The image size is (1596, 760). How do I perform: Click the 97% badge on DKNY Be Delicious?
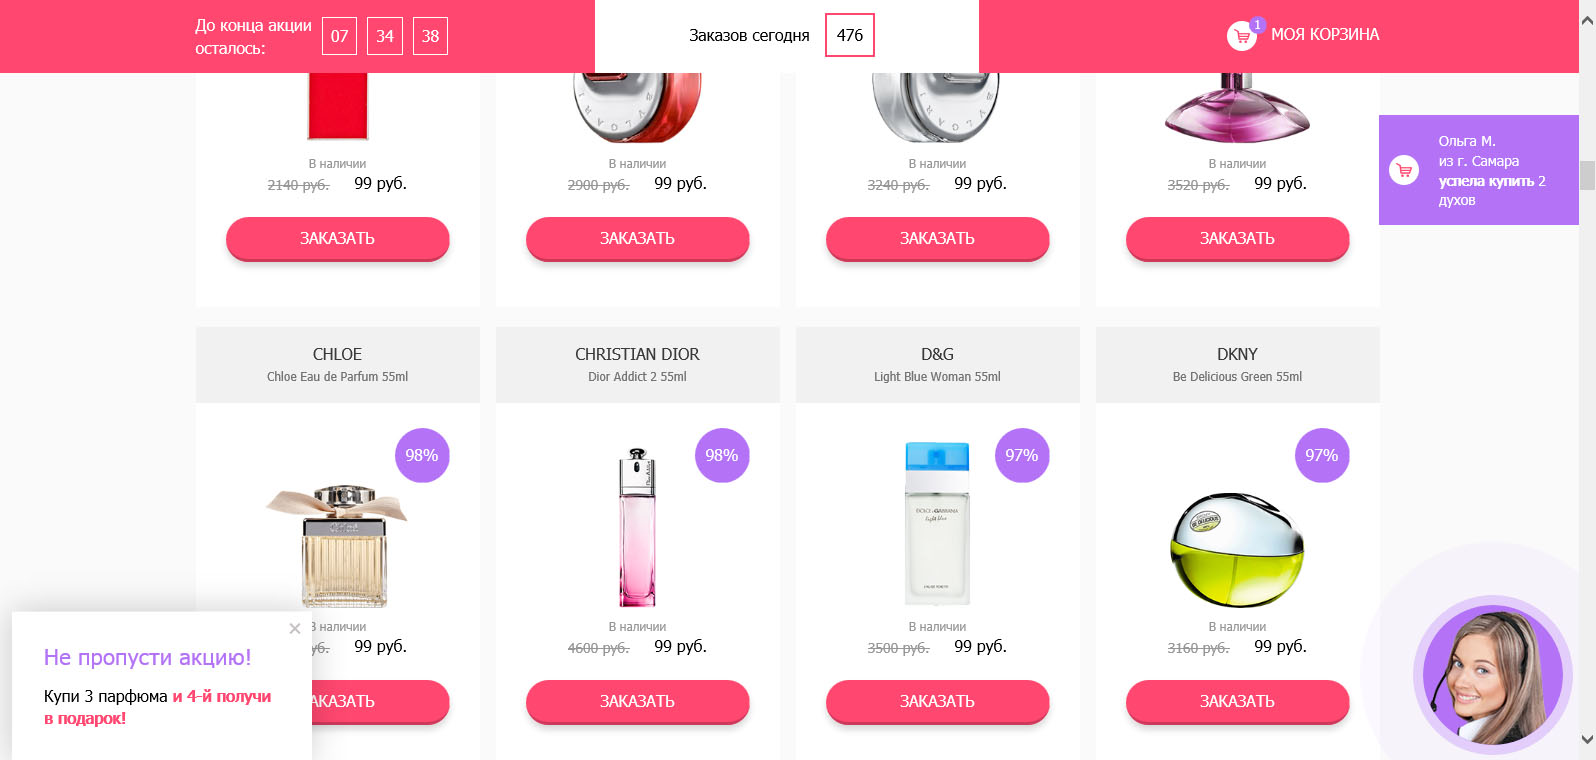click(1322, 455)
